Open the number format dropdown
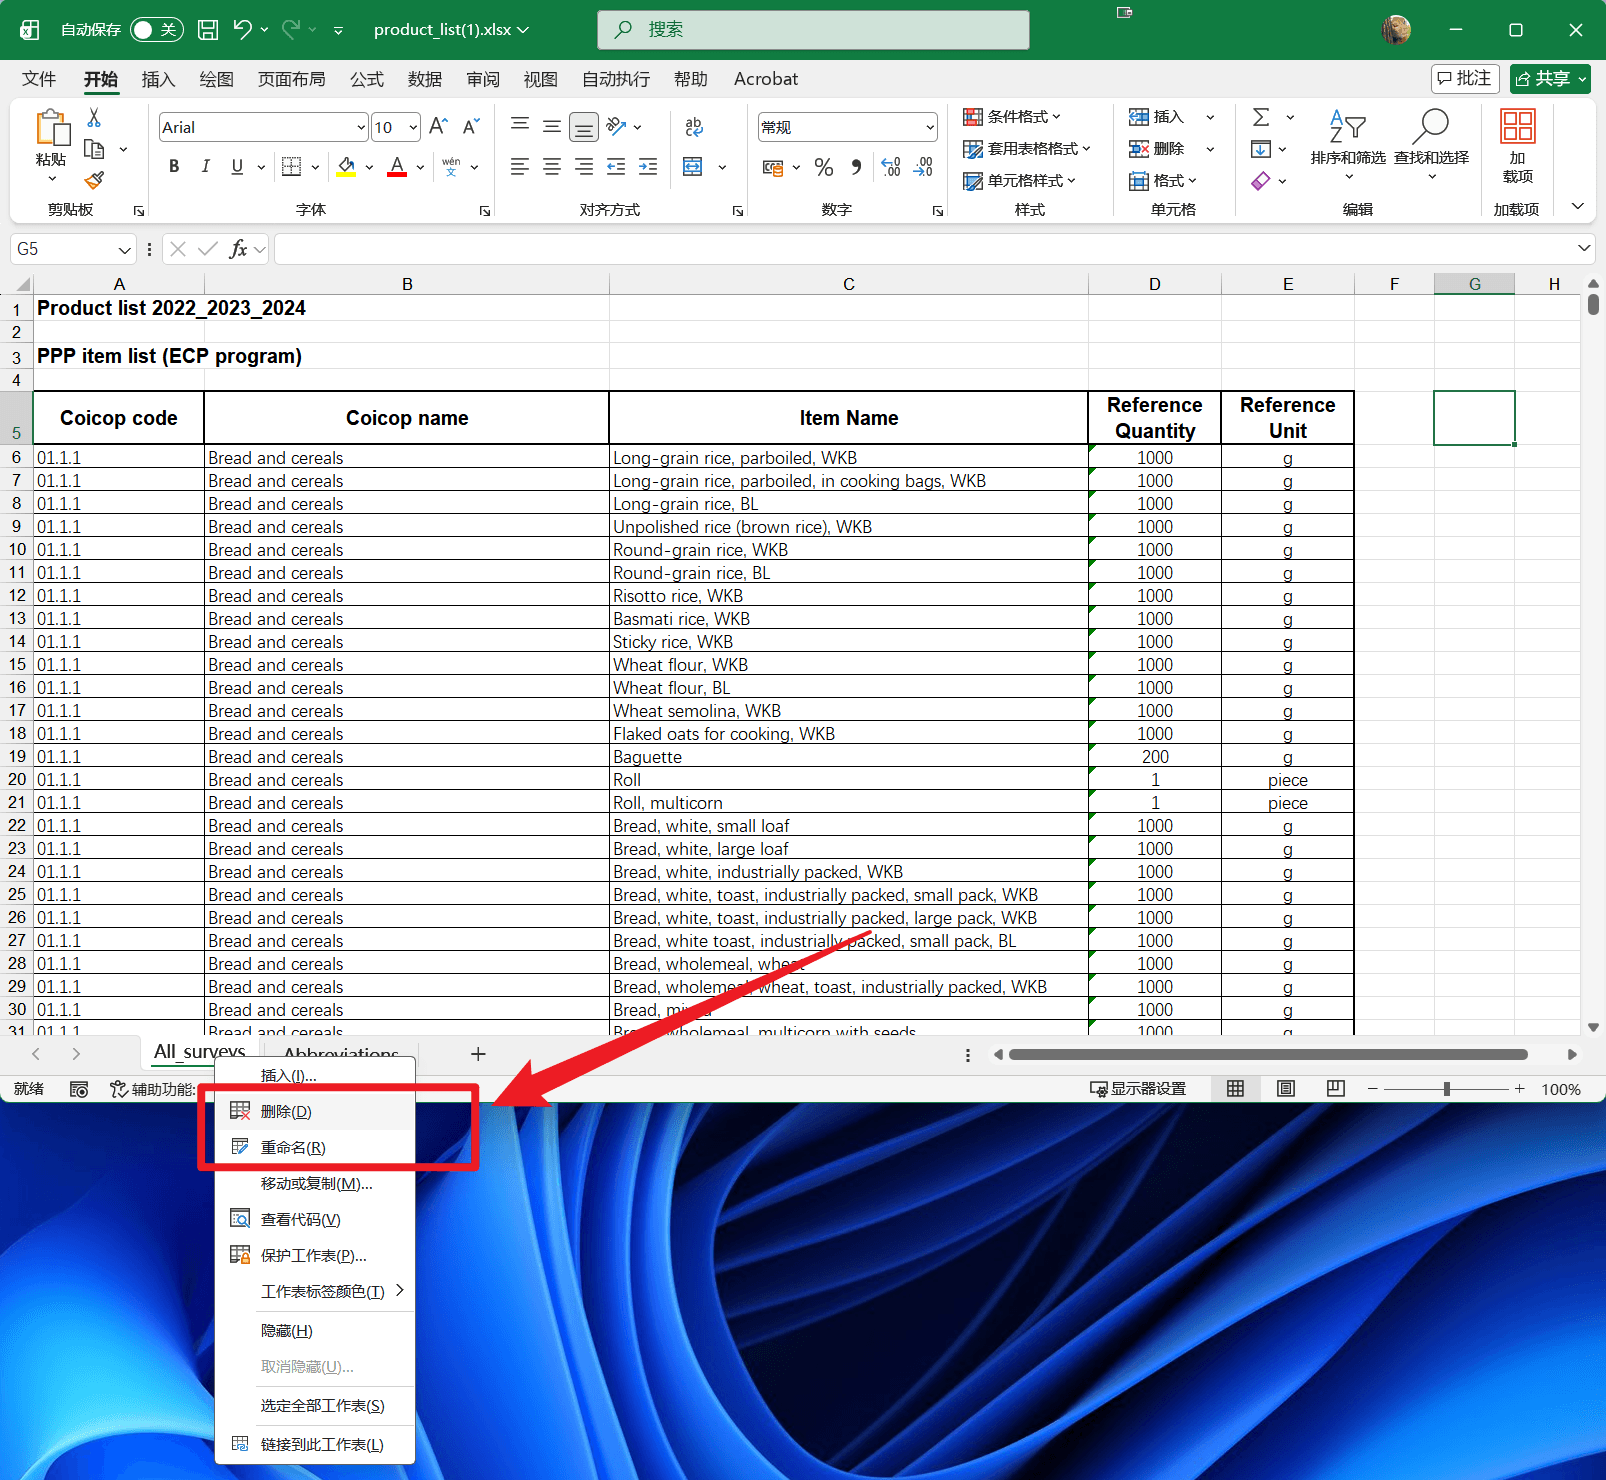 tap(930, 128)
